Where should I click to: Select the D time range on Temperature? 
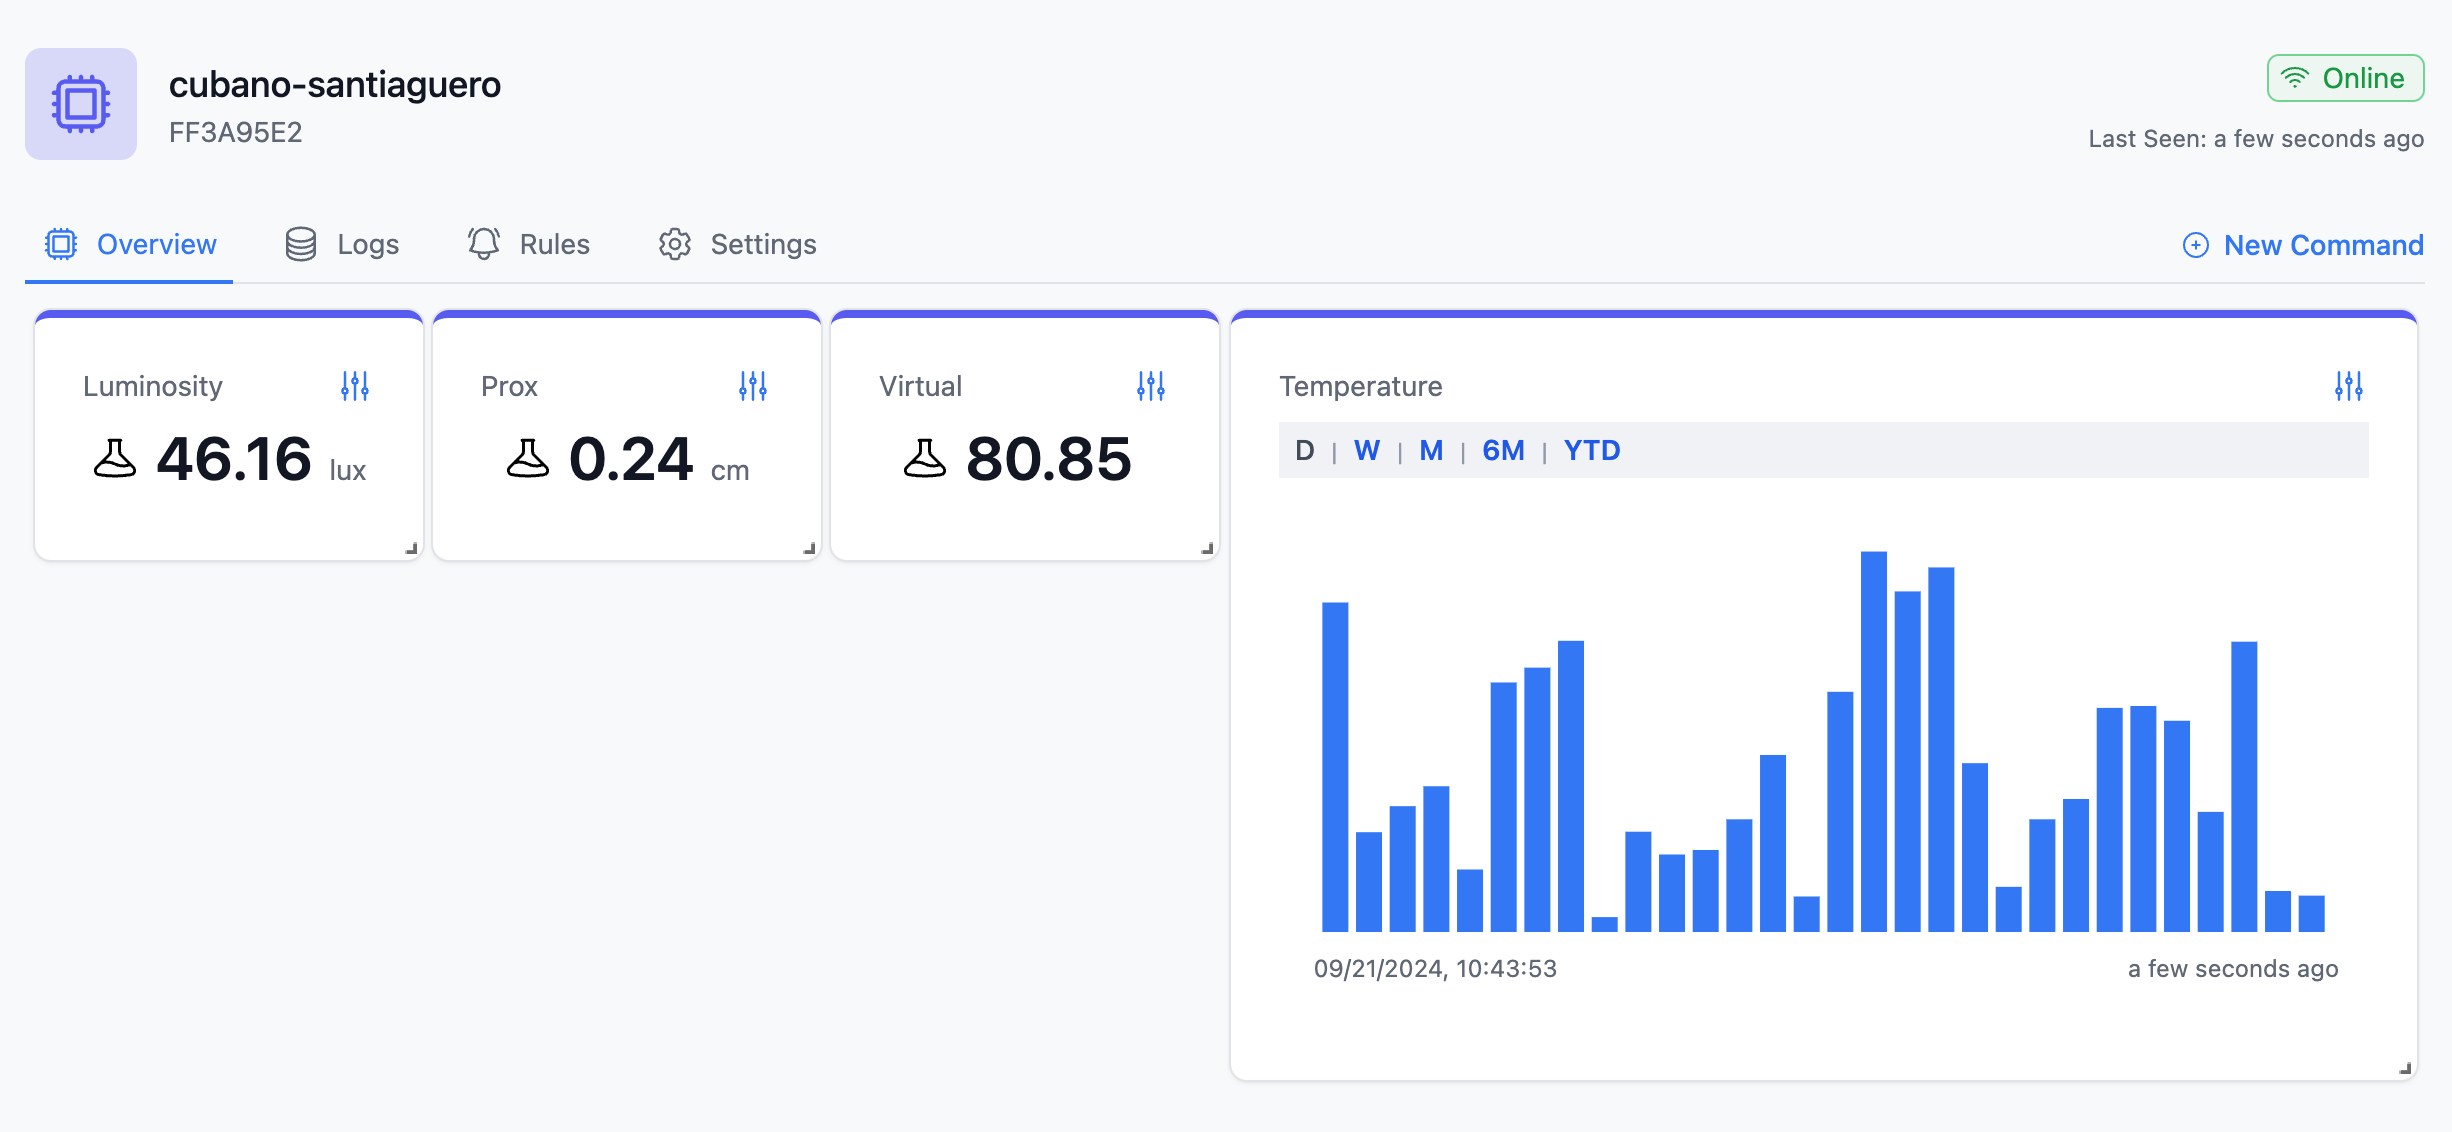pos(1304,450)
